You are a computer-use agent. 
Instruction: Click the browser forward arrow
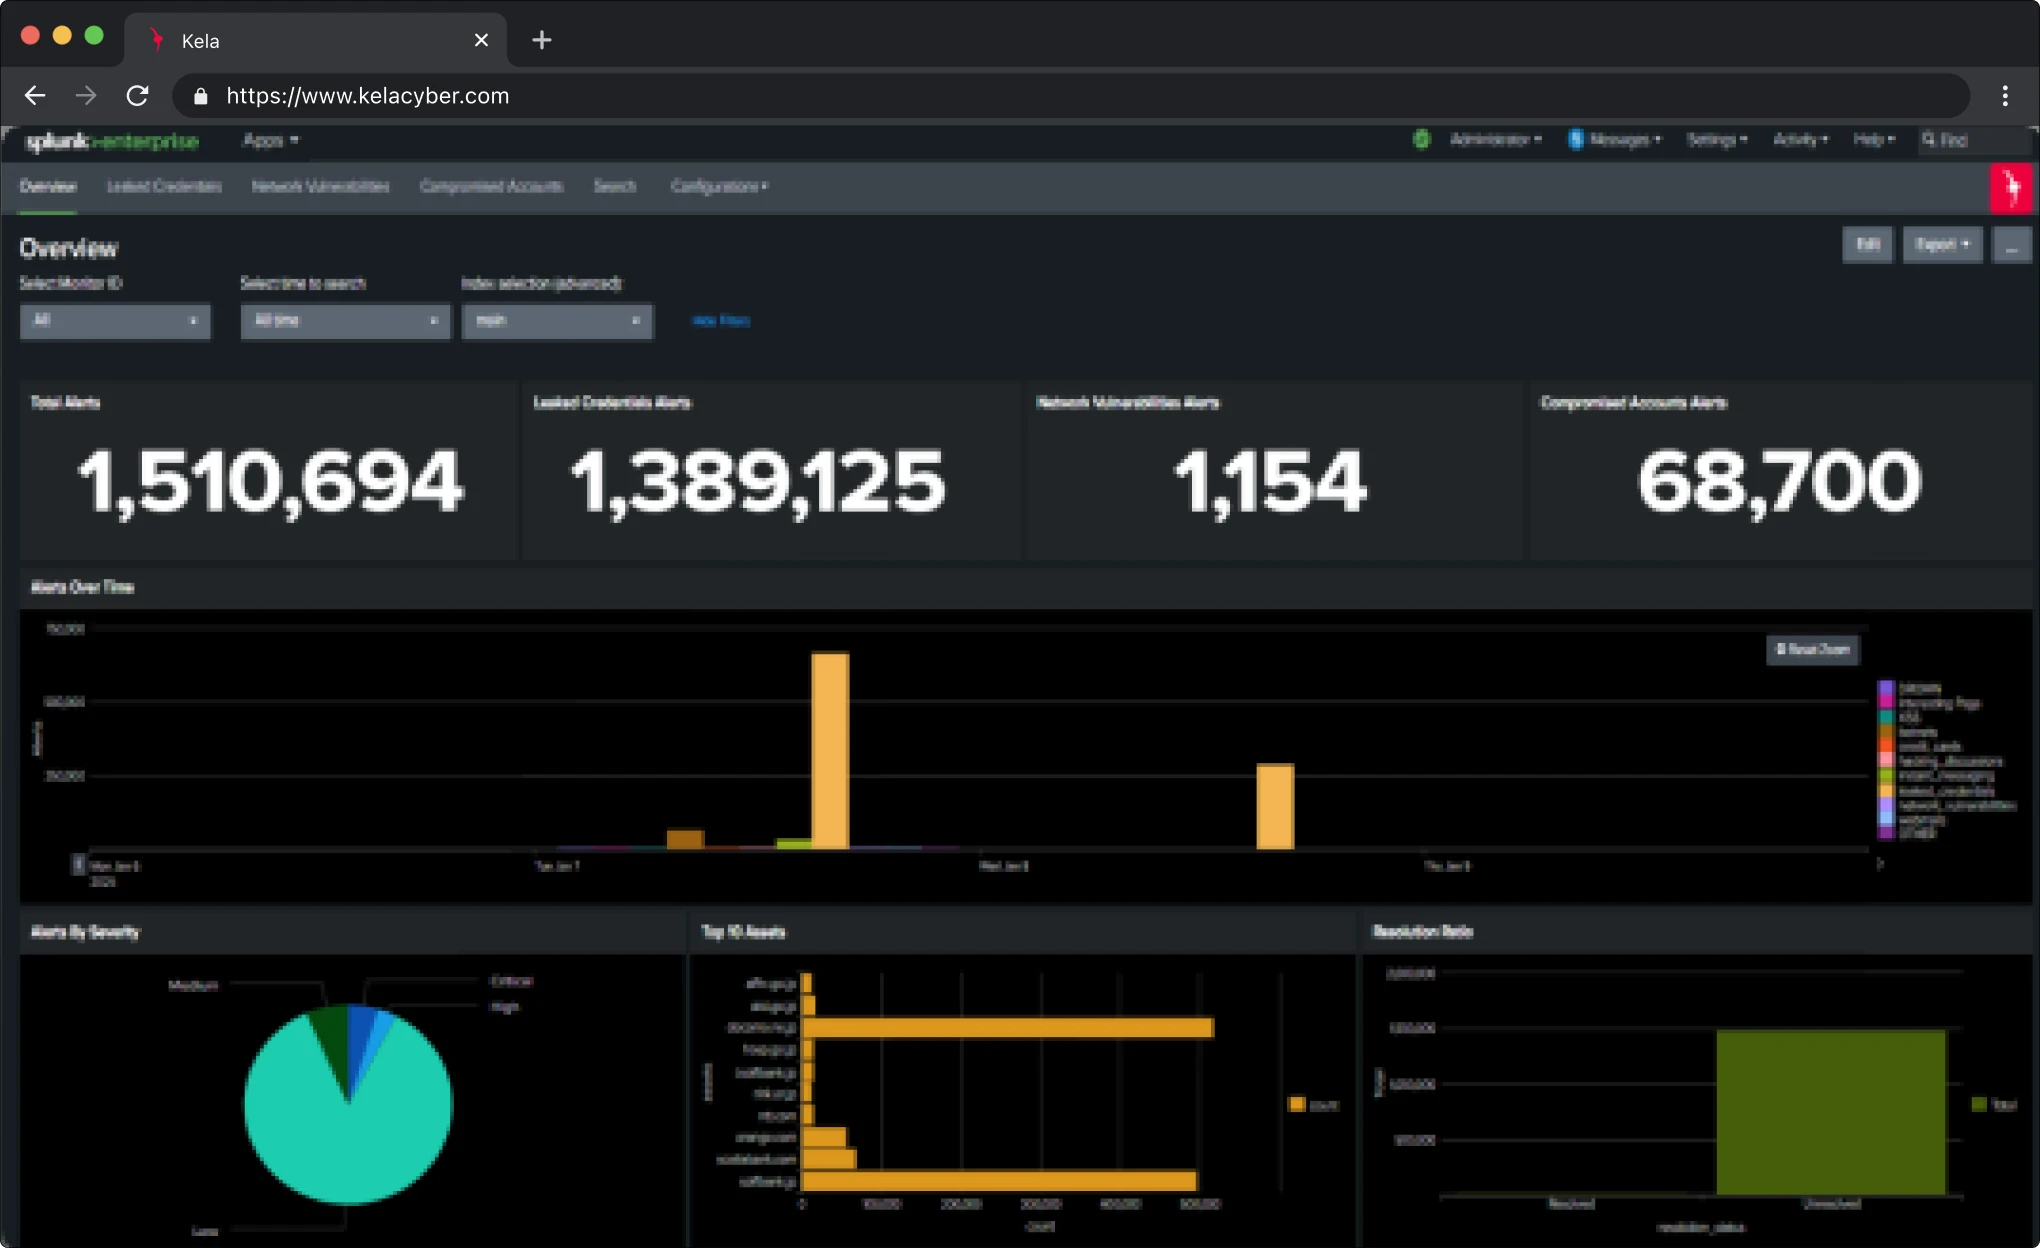click(x=87, y=96)
